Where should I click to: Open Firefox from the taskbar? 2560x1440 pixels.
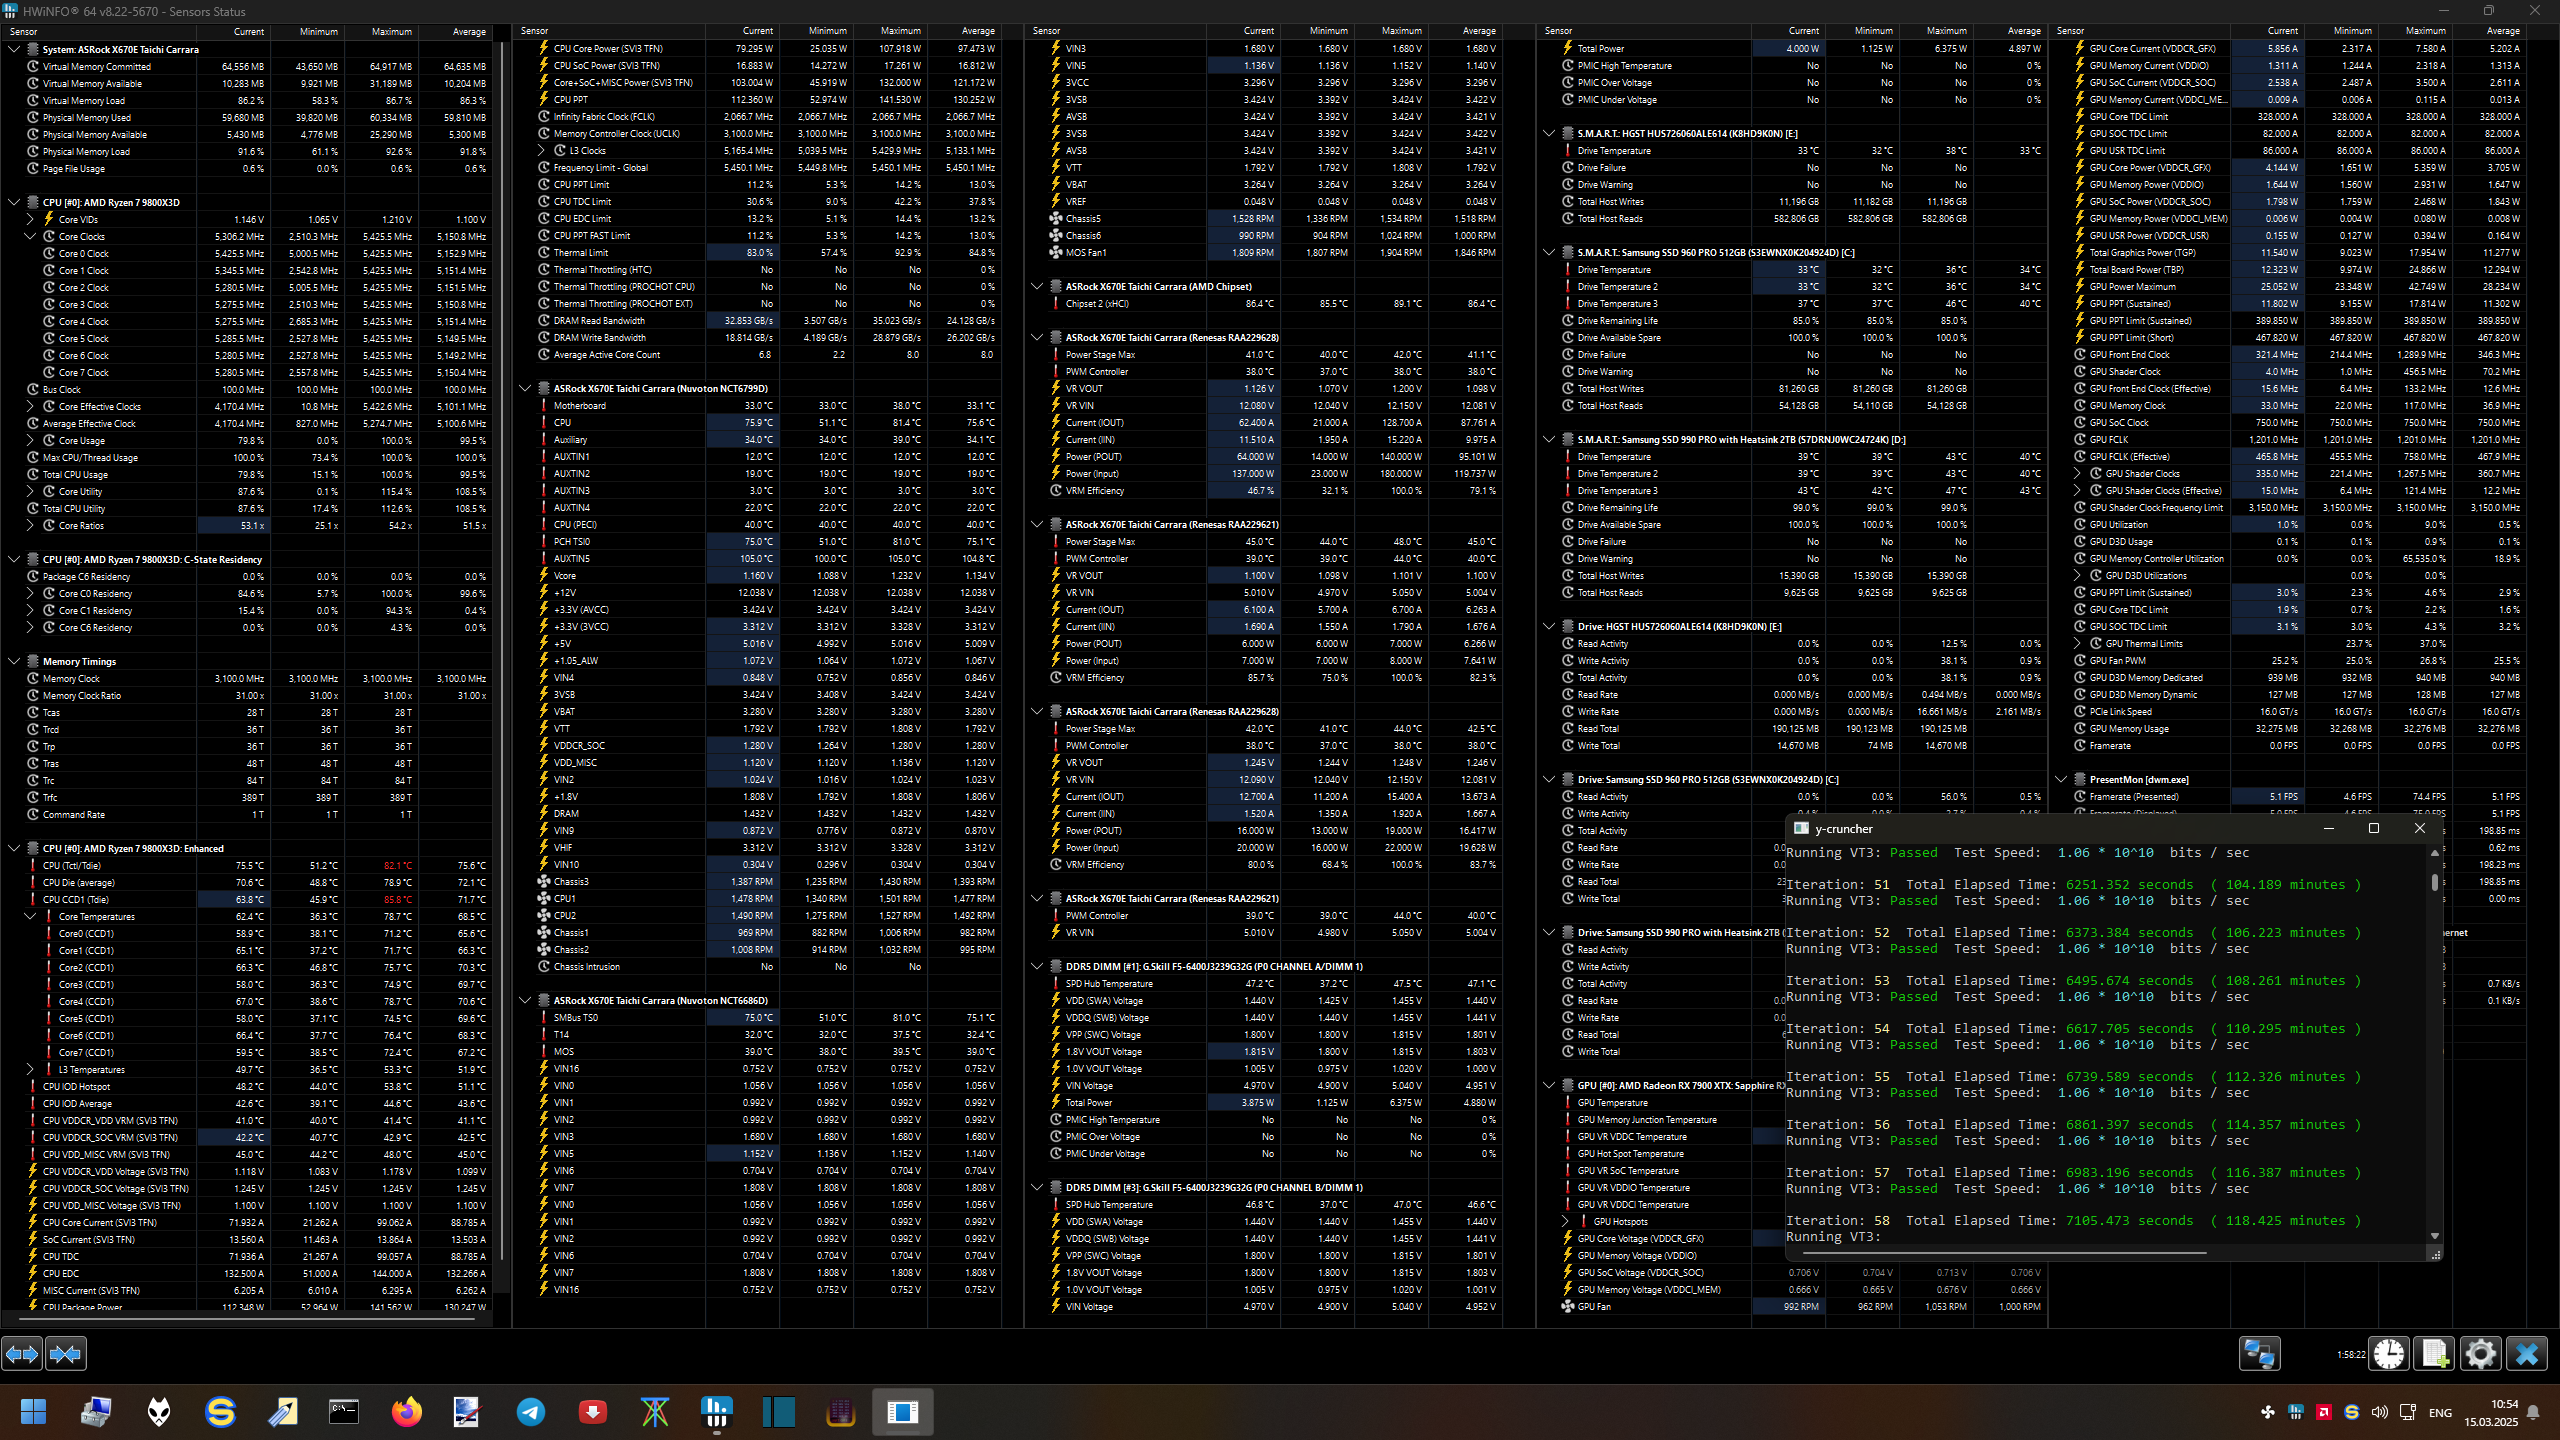pos(406,1412)
